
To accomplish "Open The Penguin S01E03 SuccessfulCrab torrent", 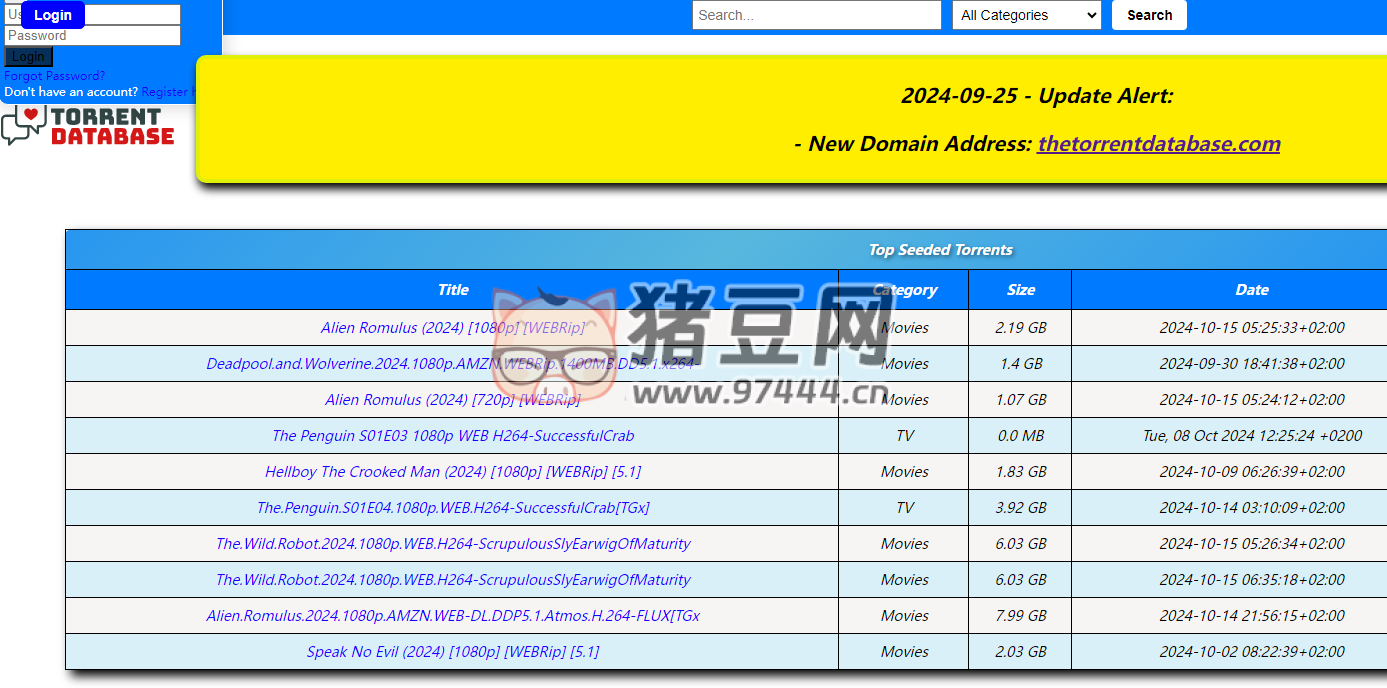I will point(450,435).
